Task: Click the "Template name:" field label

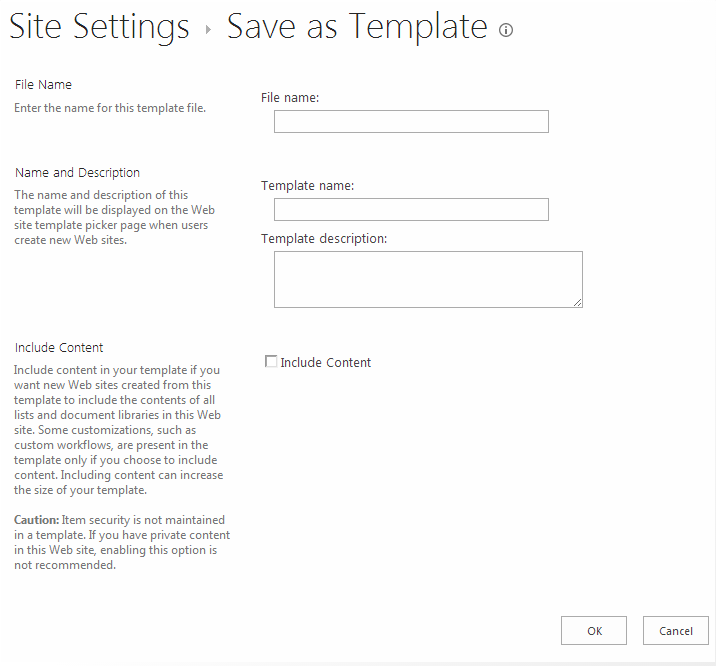Action: pos(308,186)
